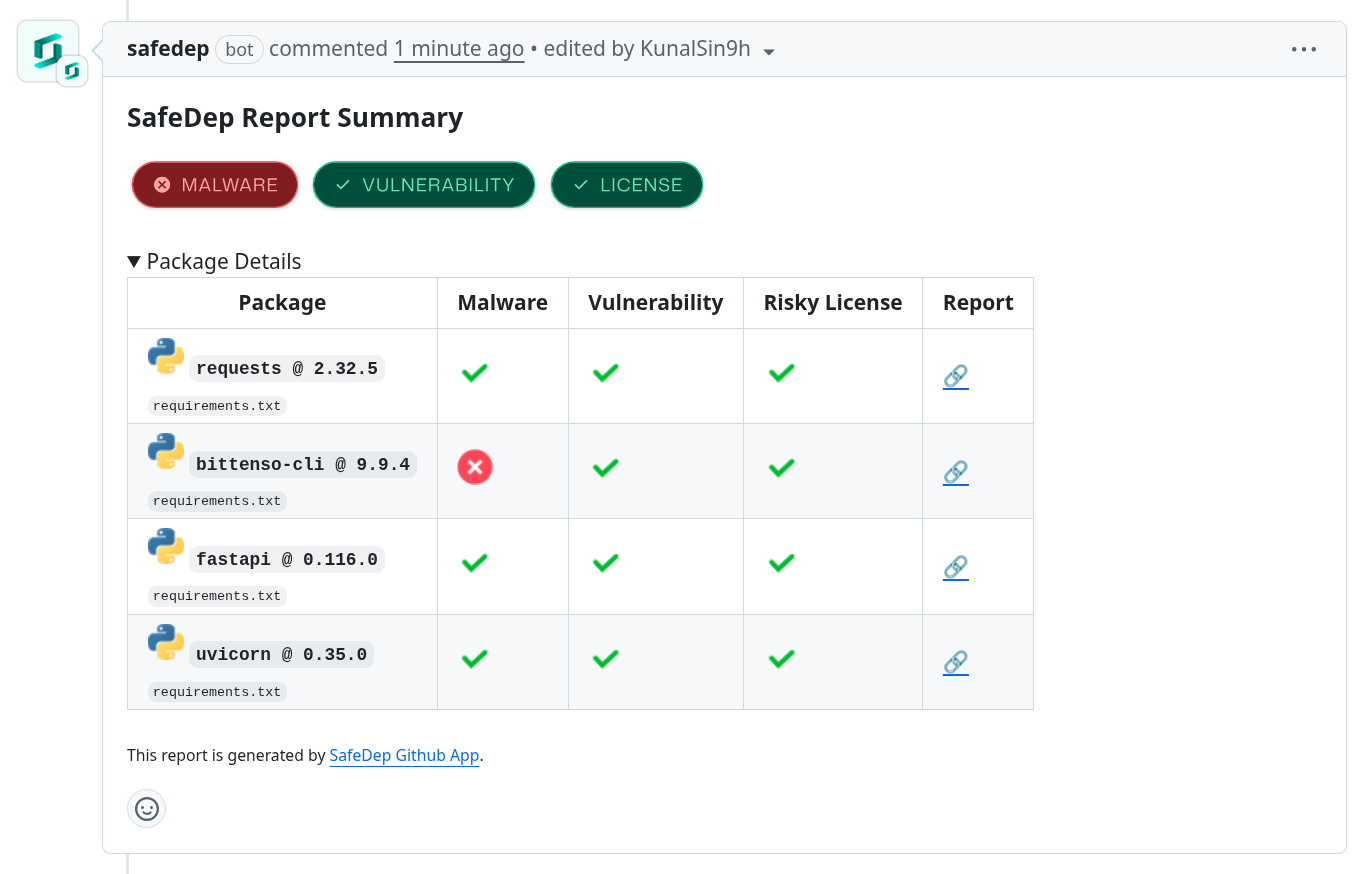The height and width of the screenshot is (874, 1372).
Task: Open report link for fastapi package
Action: (956, 568)
